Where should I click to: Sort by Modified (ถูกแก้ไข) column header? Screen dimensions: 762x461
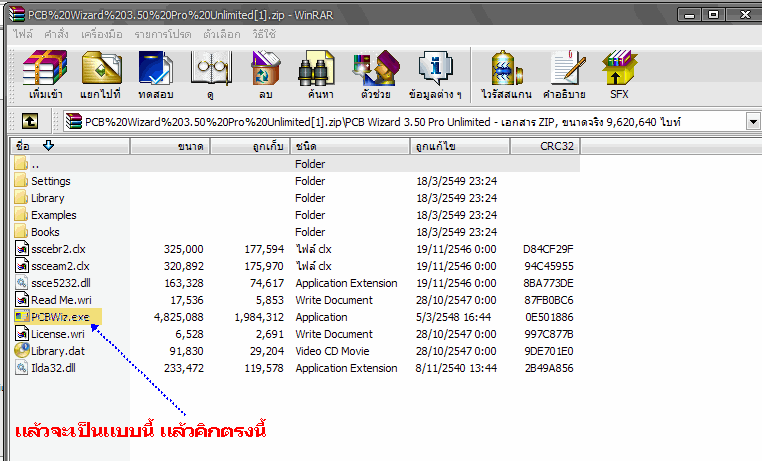tap(460, 146)
